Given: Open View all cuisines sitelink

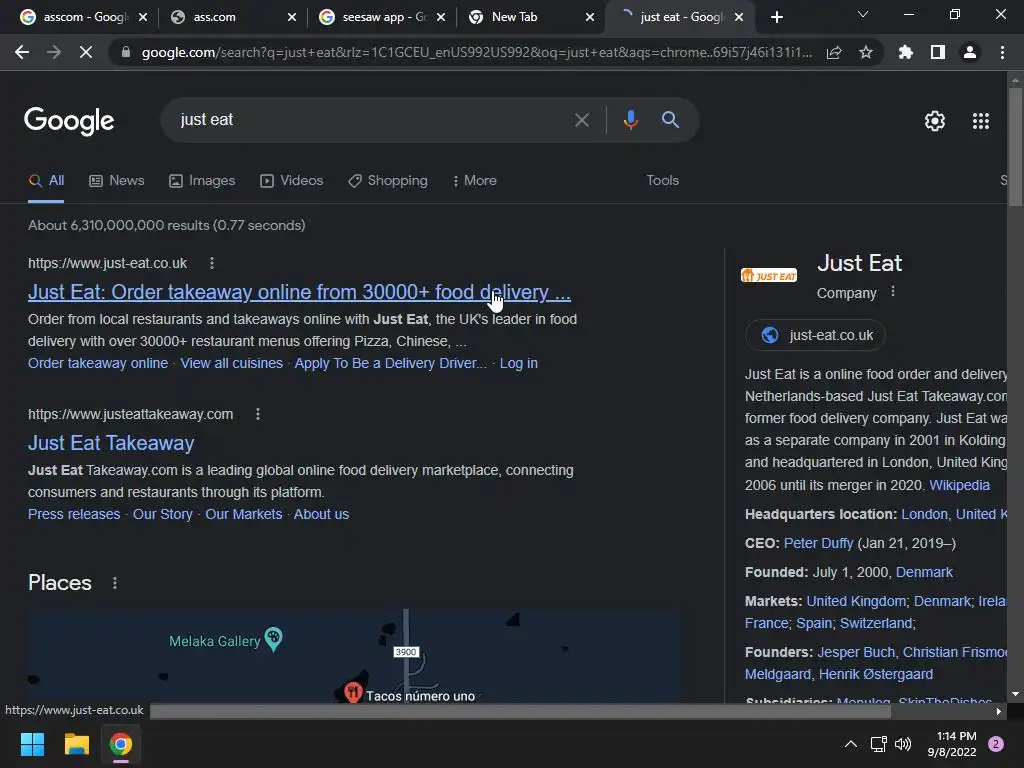Looking at the screenshot, I should click(231, 363).
